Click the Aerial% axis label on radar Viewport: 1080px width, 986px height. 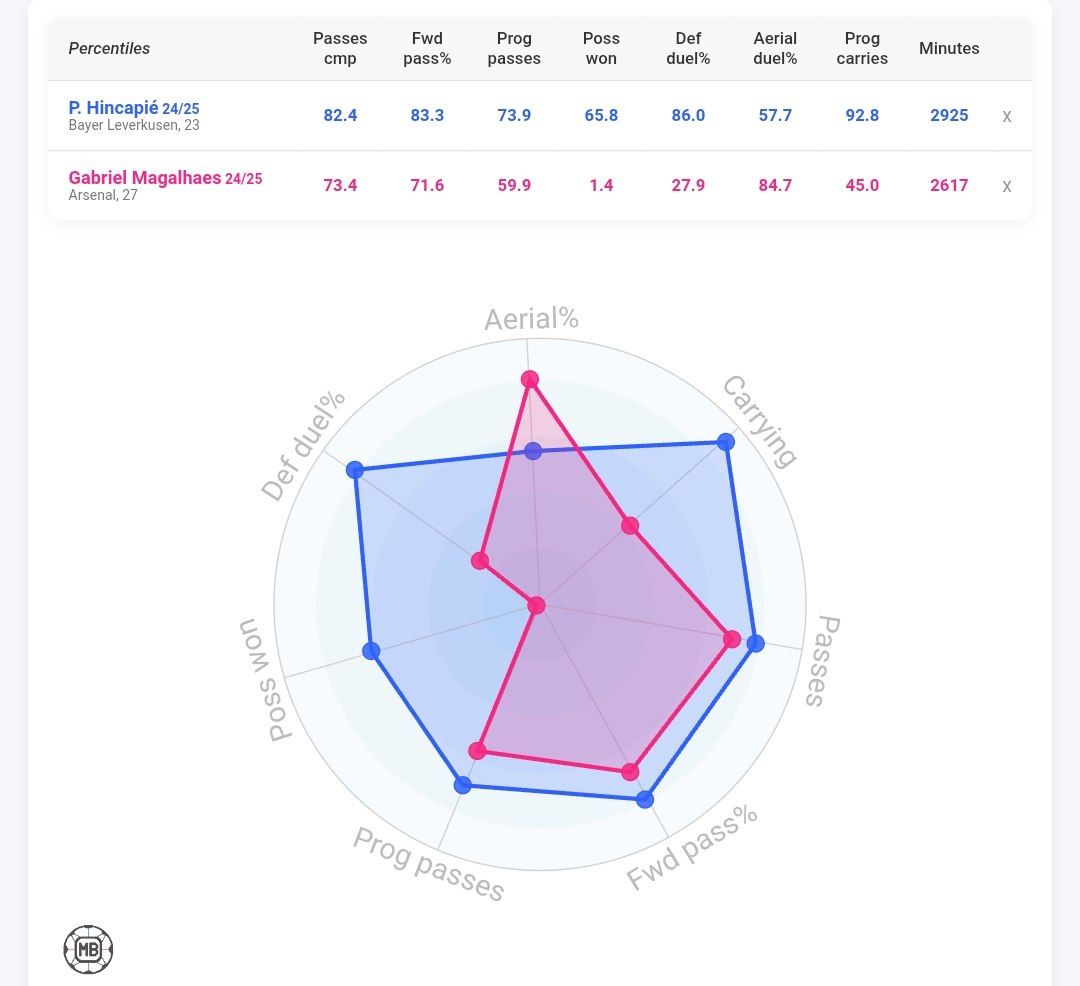(531, 319)
